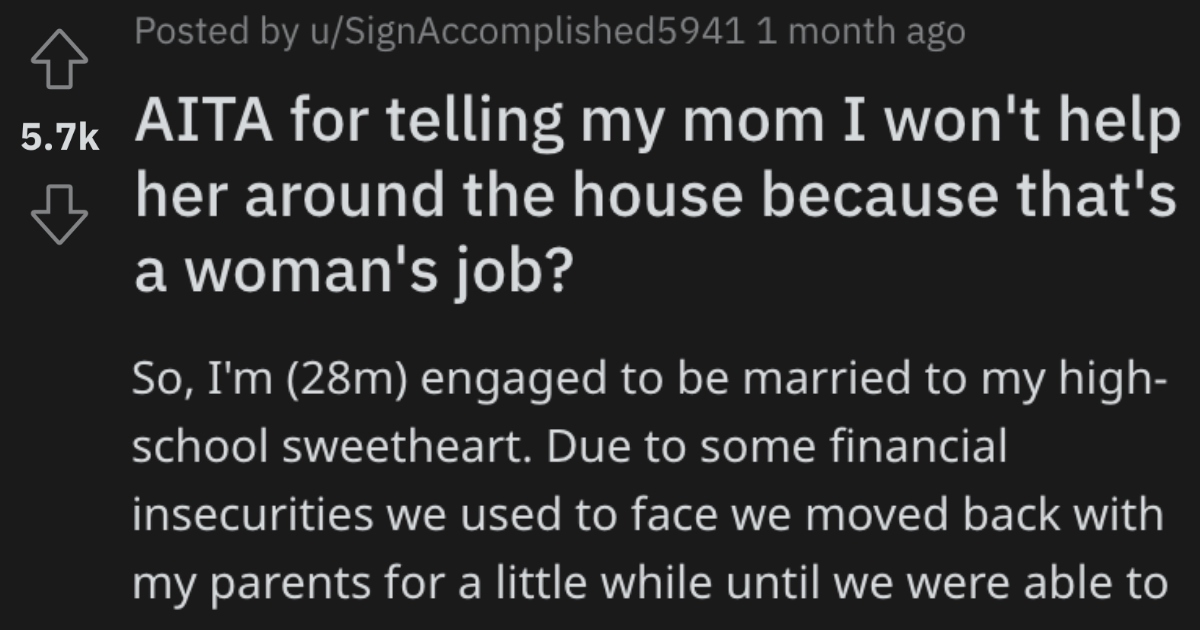Click empty space right of the timestamp

tap(1080, 33)
